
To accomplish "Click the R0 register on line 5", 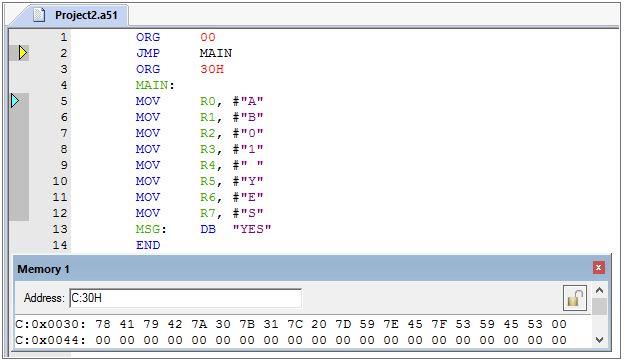I will tap(208, 101).
